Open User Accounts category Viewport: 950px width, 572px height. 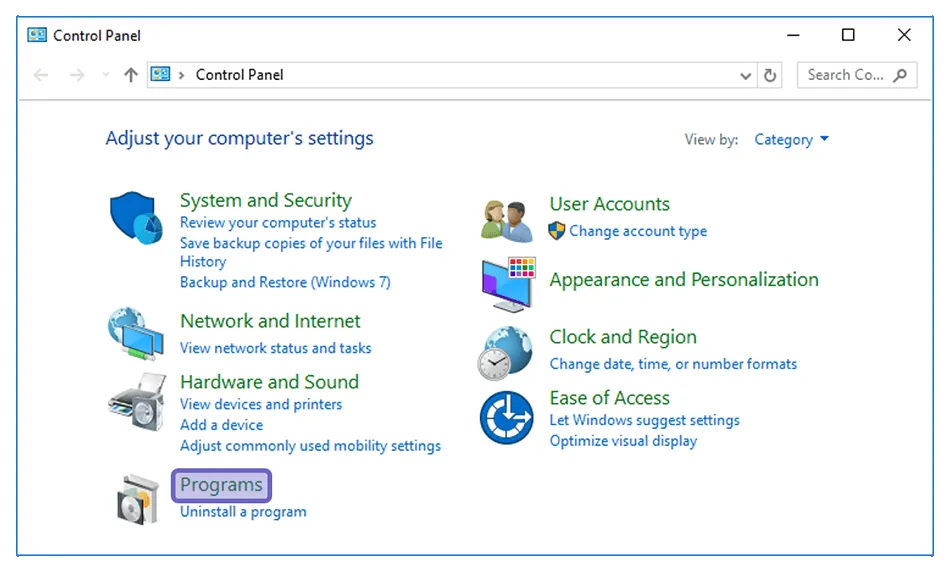pos(610,204)
